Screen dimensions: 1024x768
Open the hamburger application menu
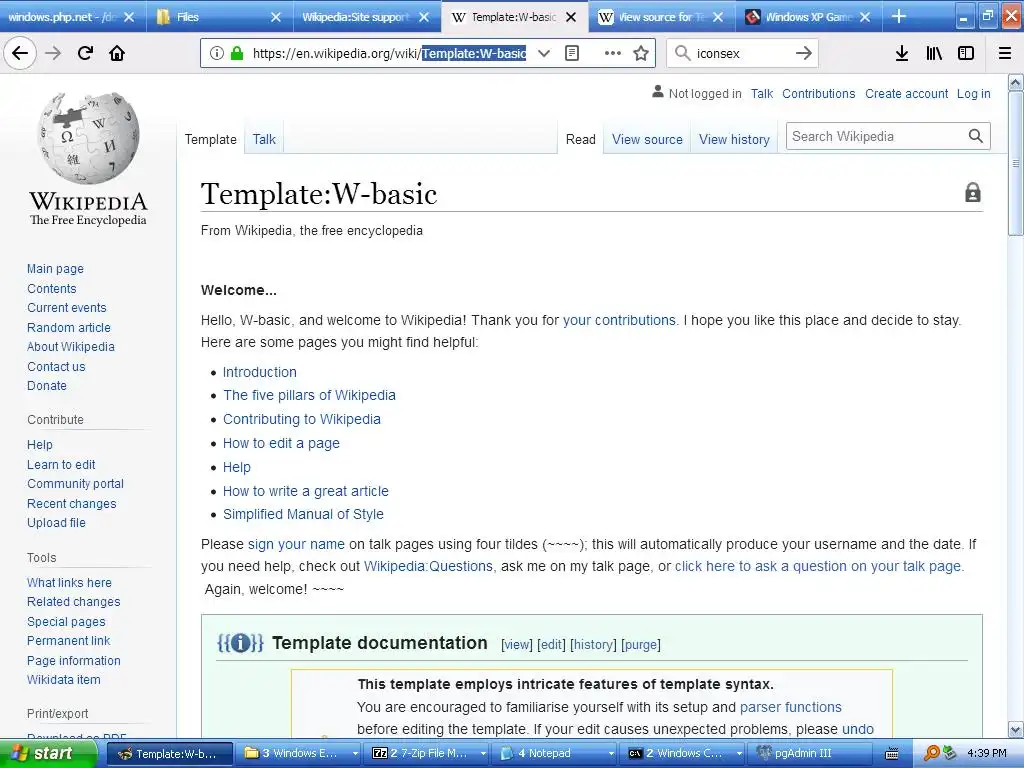pyautogui.click(x=1005, y=53)
